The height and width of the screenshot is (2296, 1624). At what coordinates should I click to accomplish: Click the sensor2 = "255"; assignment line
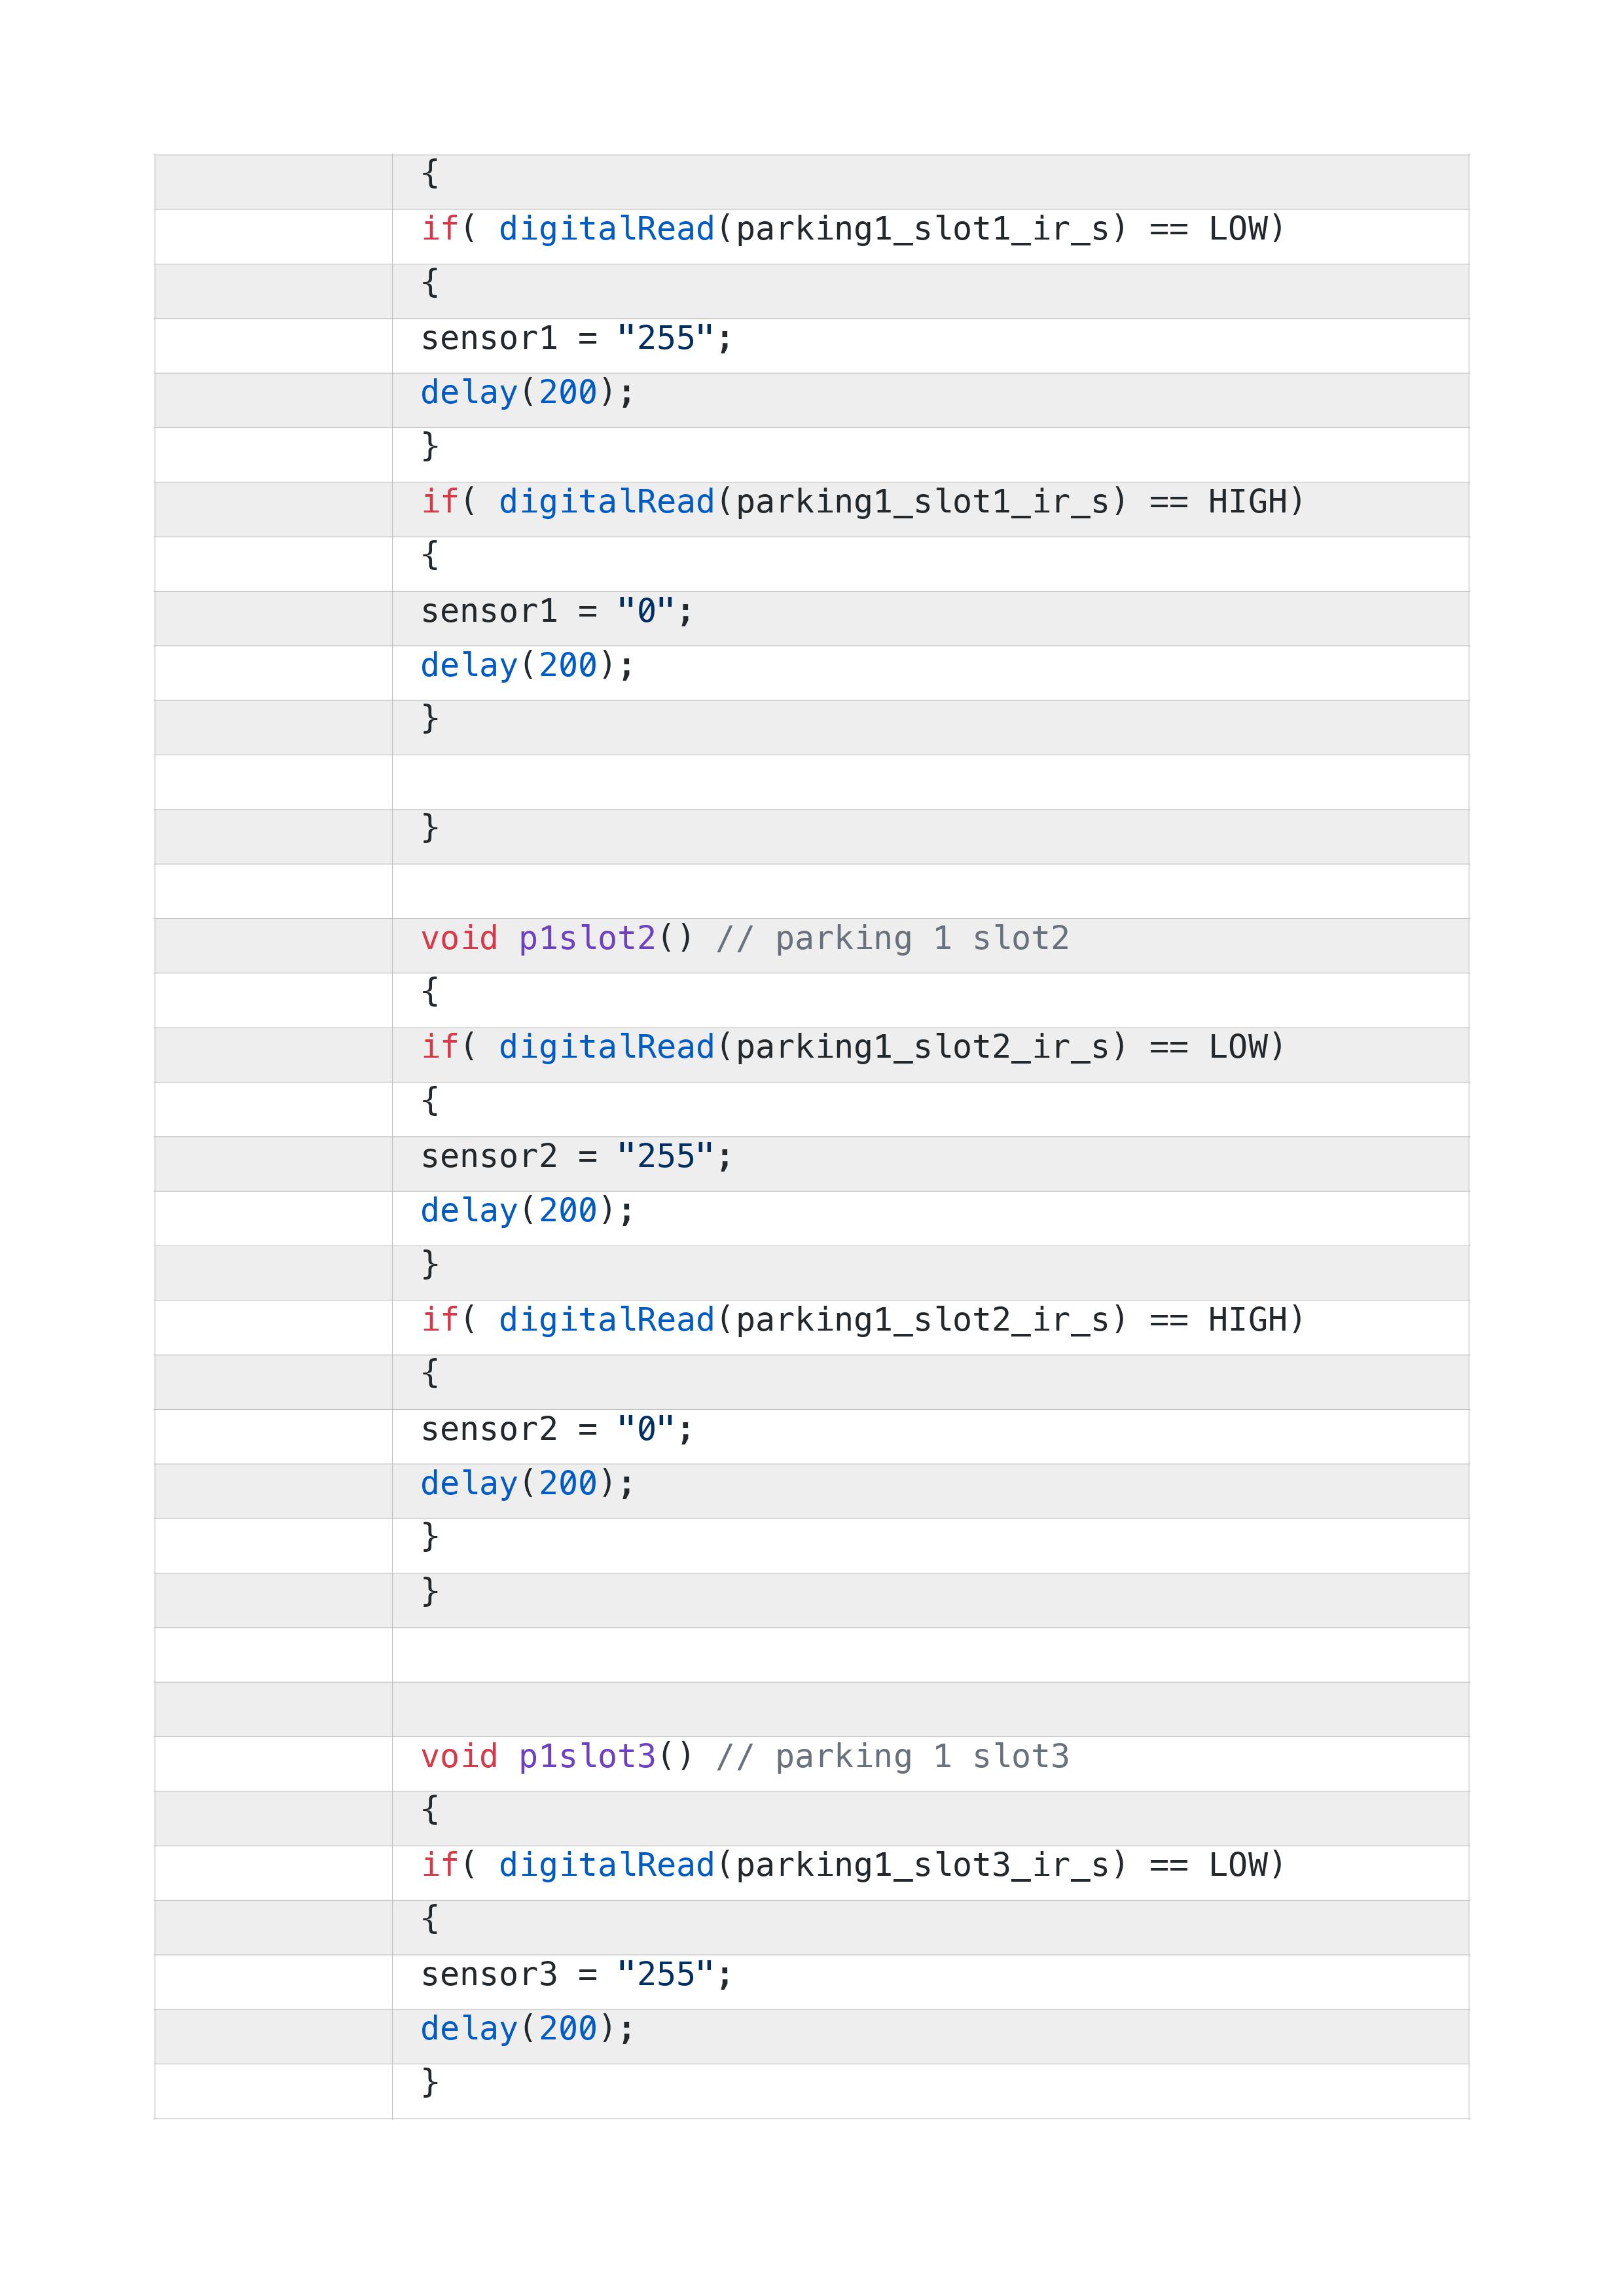coord(576,1156)
